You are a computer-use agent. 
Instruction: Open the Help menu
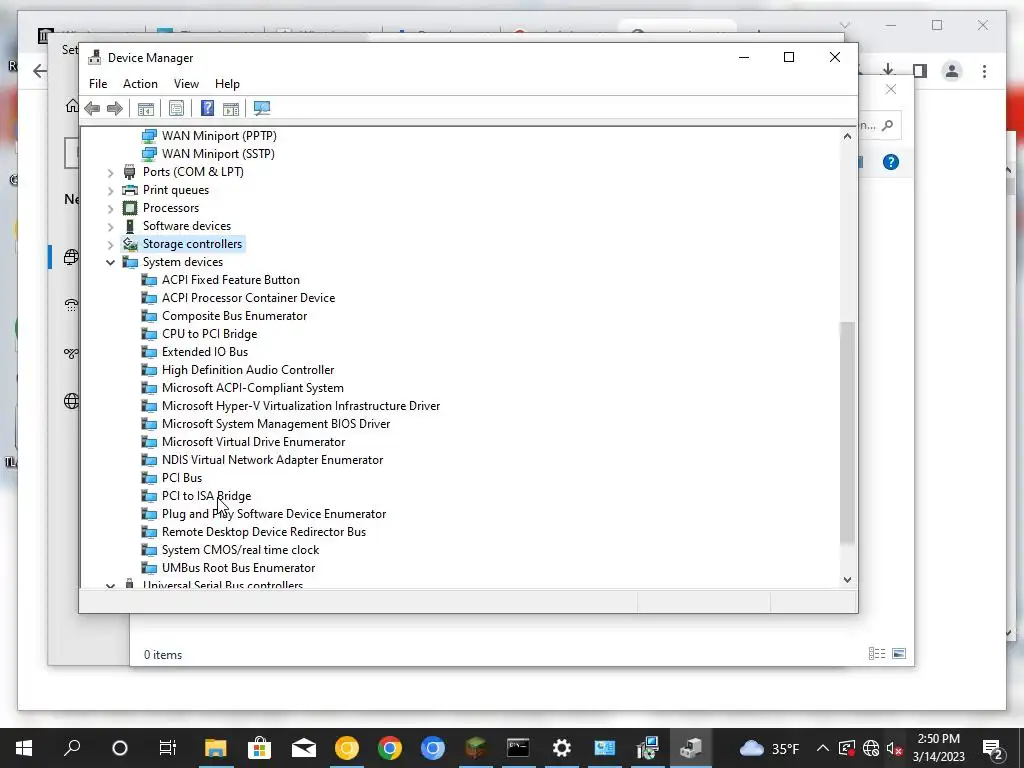227,84
